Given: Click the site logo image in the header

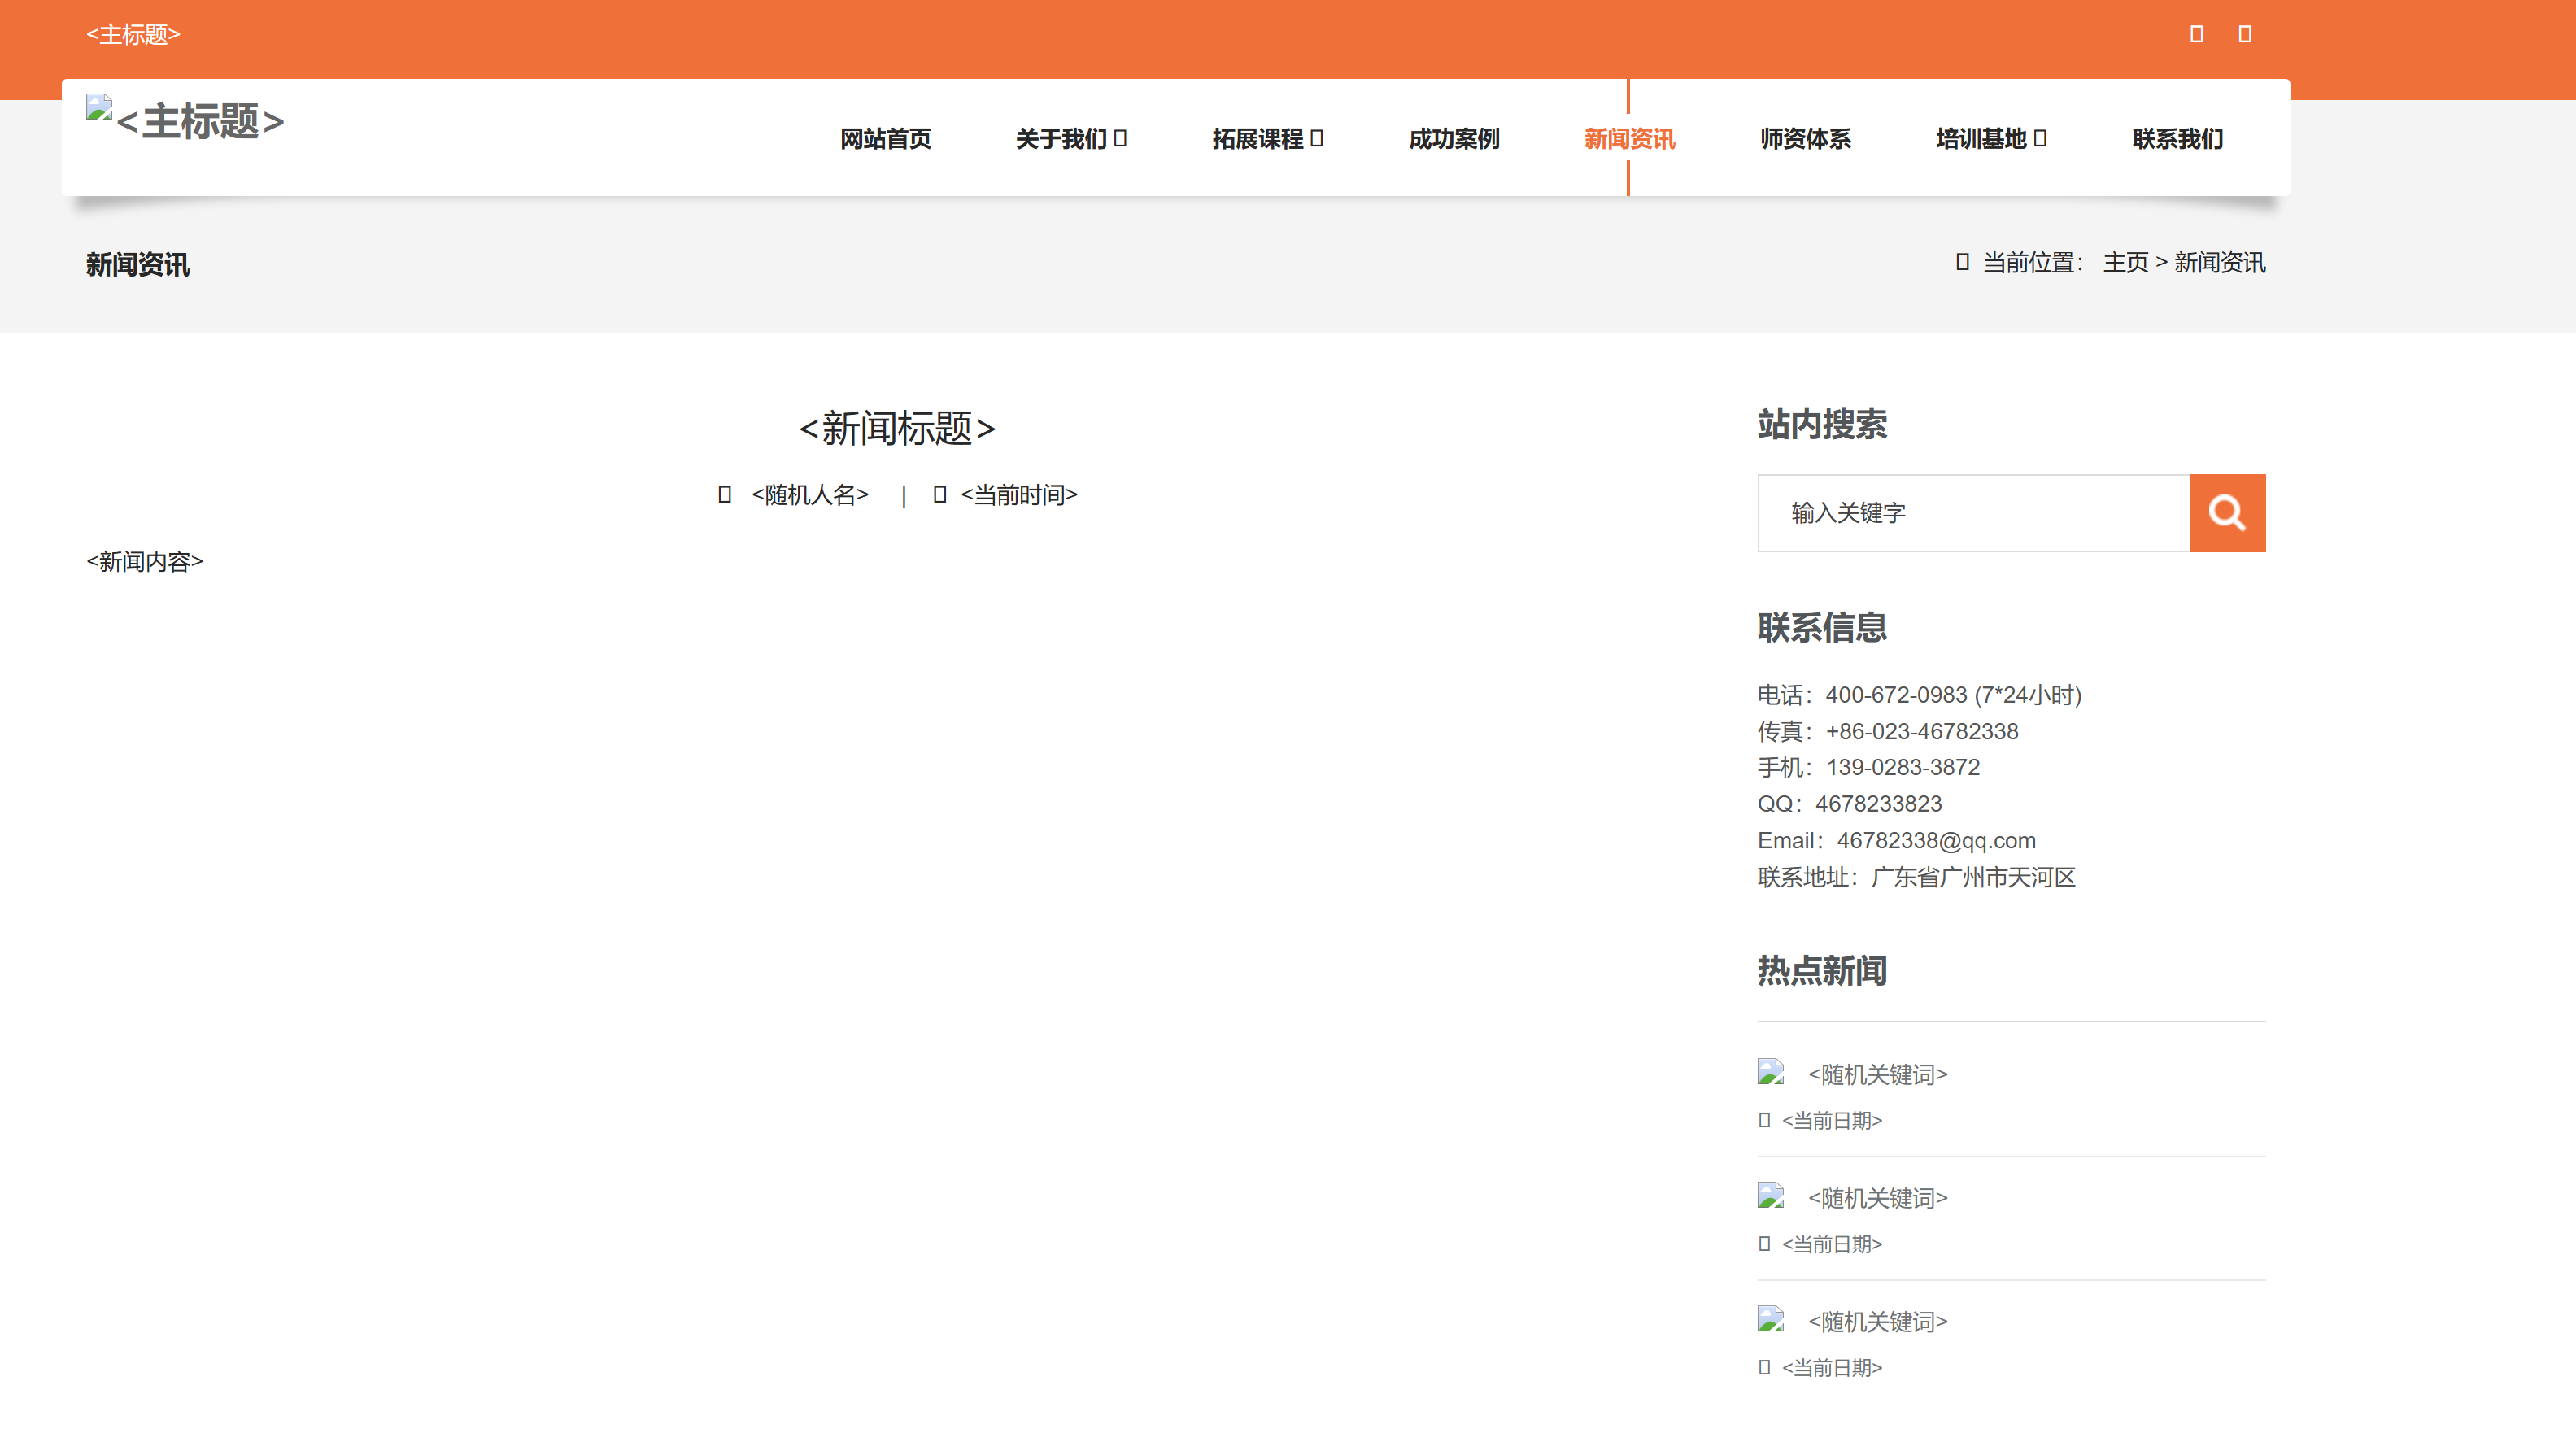Looking at the screenshot, I should (99, 108).
